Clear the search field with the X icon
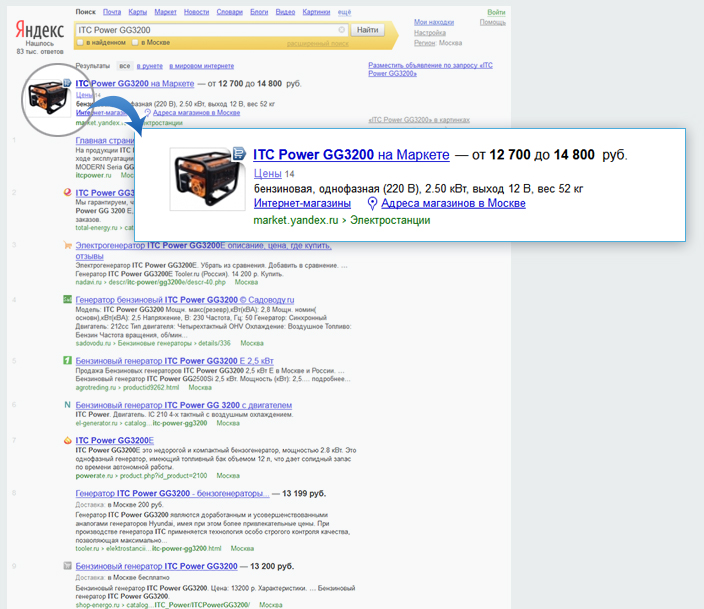 coord(342,30)
